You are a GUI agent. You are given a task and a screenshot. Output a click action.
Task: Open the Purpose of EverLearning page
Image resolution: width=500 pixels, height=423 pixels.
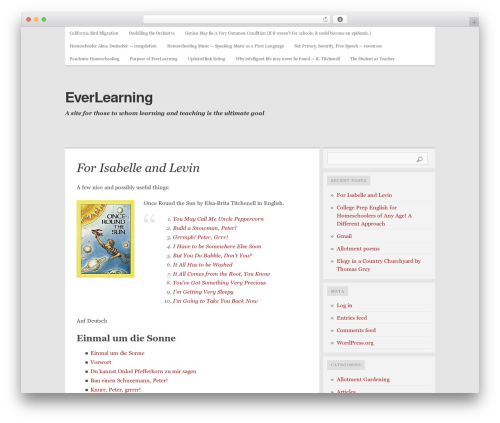153,59
